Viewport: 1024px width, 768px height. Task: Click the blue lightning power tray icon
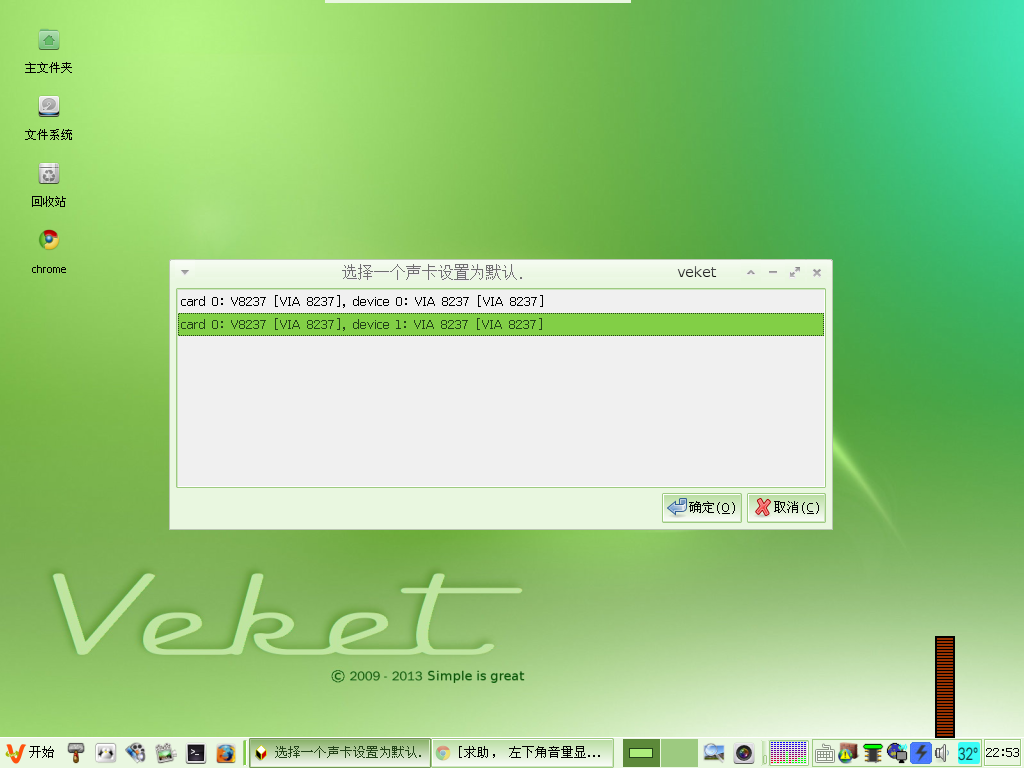921,753
